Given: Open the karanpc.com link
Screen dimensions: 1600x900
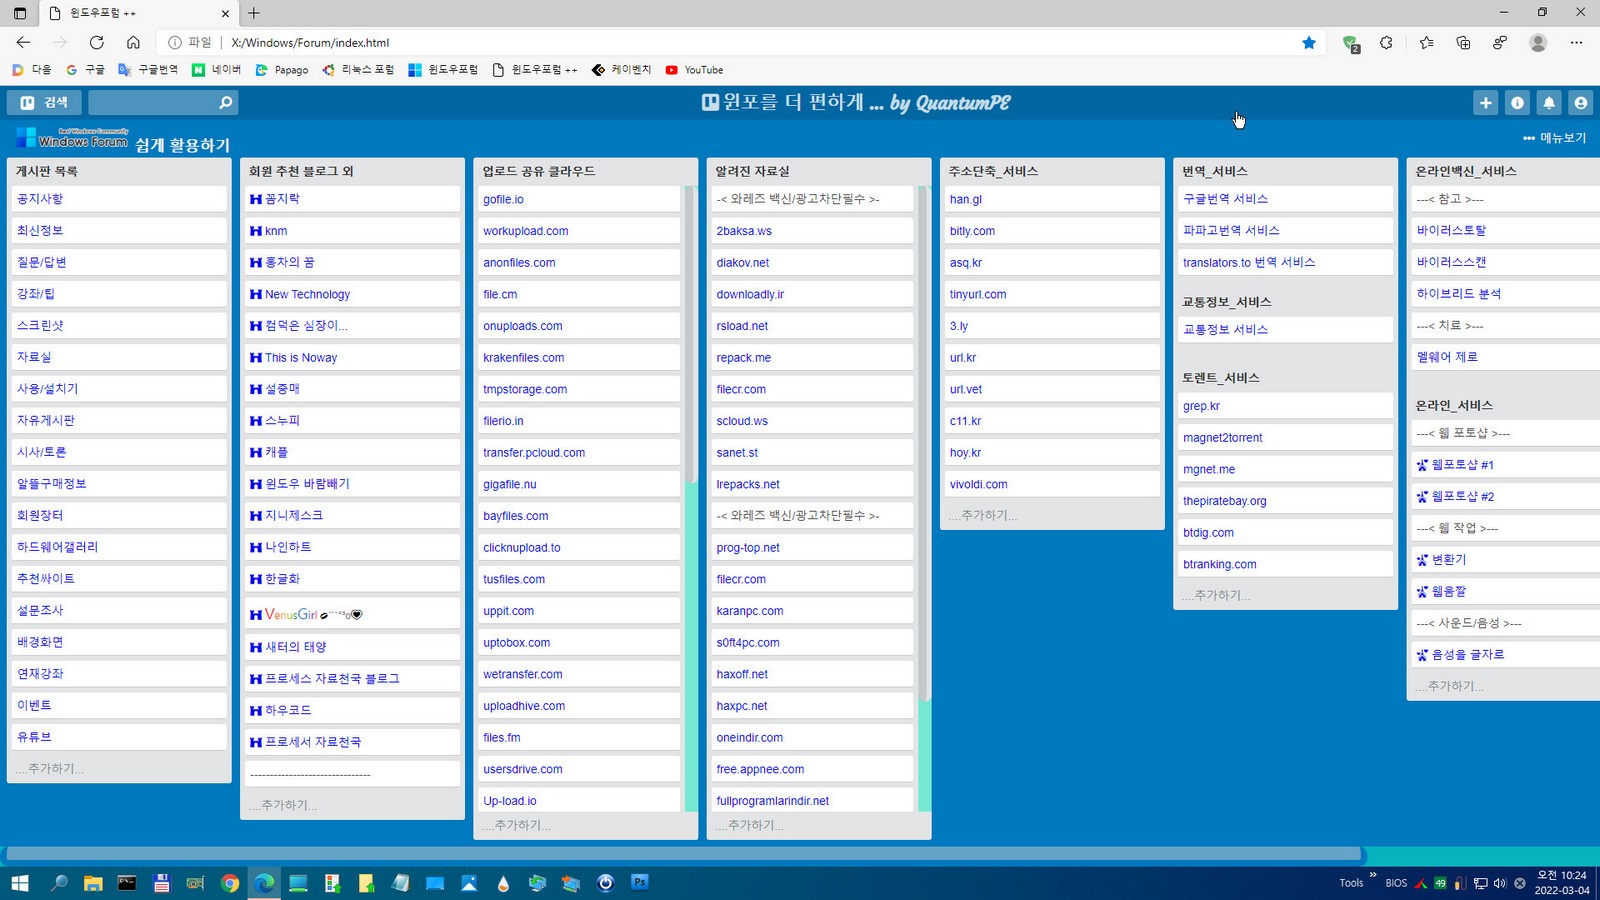Looking at the screenshot, I should pyautogui.click(x=813, y=610).
